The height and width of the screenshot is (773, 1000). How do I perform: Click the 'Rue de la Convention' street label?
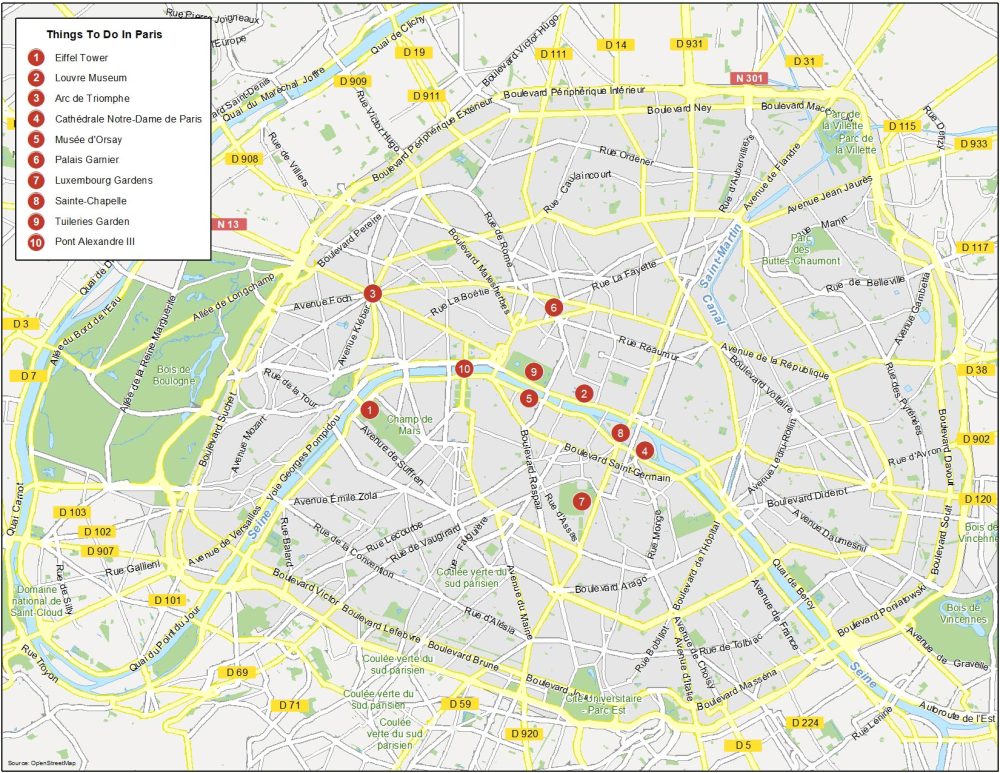(354, 551)
